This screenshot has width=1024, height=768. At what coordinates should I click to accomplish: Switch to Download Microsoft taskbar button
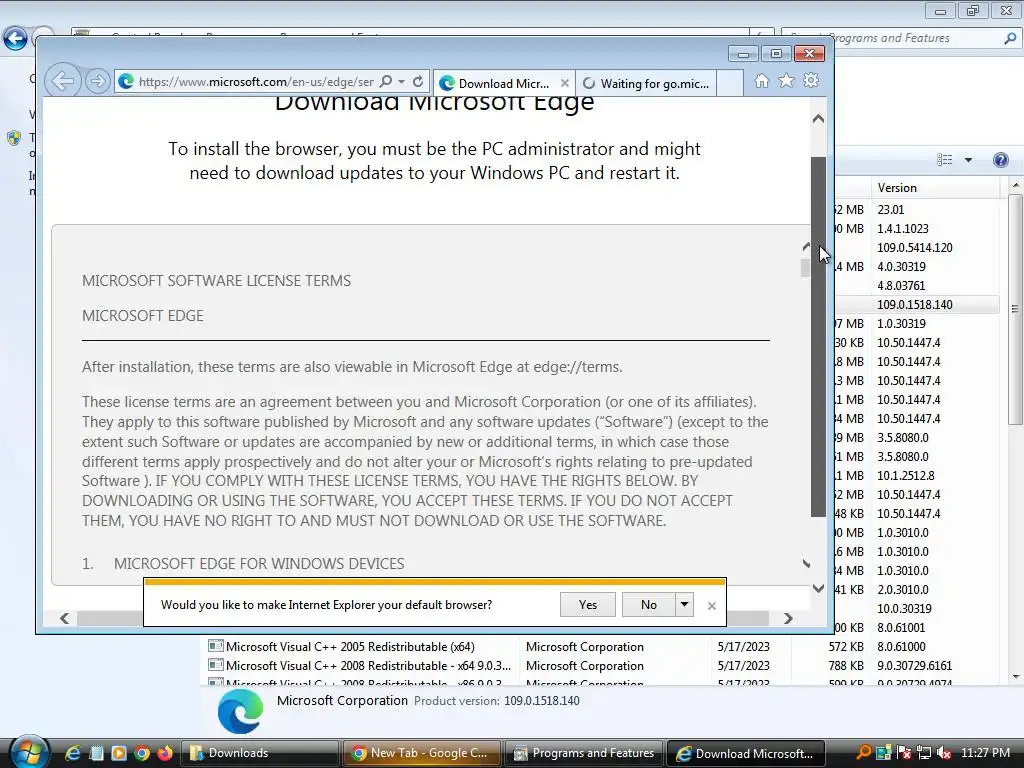click(x=746, y=753)
